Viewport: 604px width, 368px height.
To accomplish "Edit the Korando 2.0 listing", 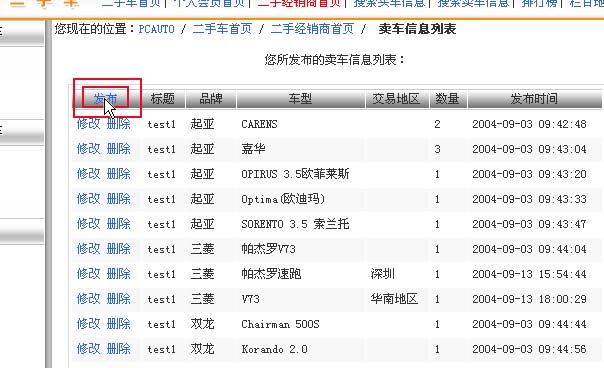I will tap(89, 349).
